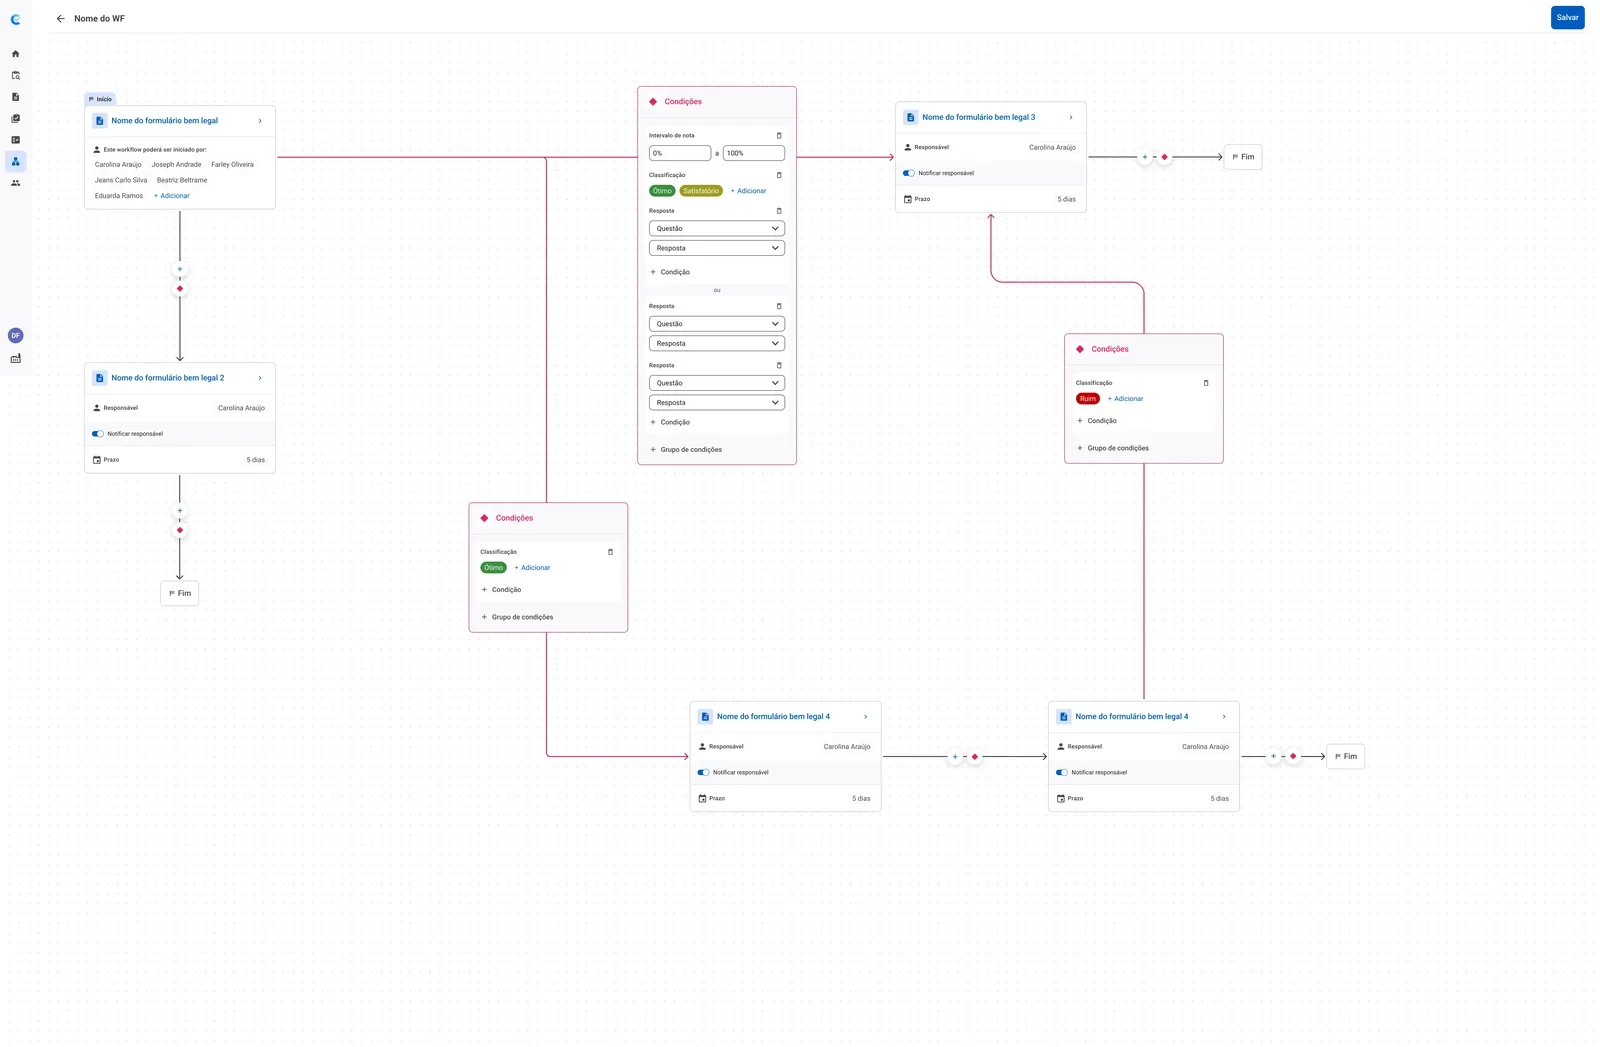Toggle Notificar responsável on formulário bem legal 2
The image size is (1600, 1047).
pyautogui.click(x=97, y=433)
